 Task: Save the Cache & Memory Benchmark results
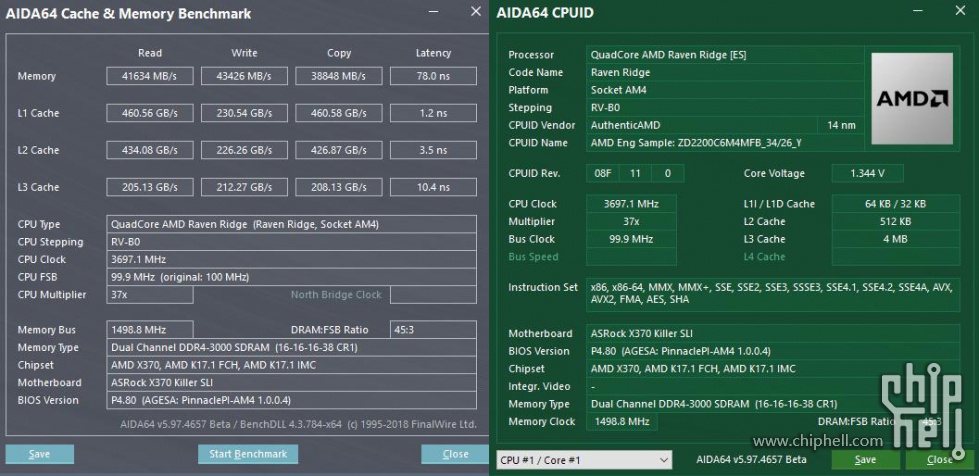(x=39, y=454)
